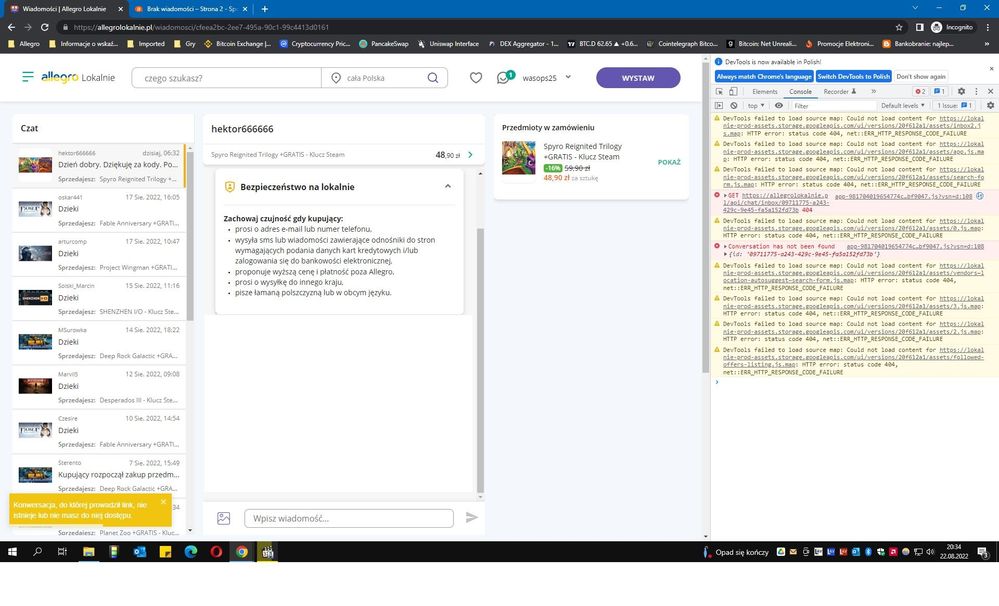
Task: Expand the wasops25 account dropdown
Action: point(568,77)
